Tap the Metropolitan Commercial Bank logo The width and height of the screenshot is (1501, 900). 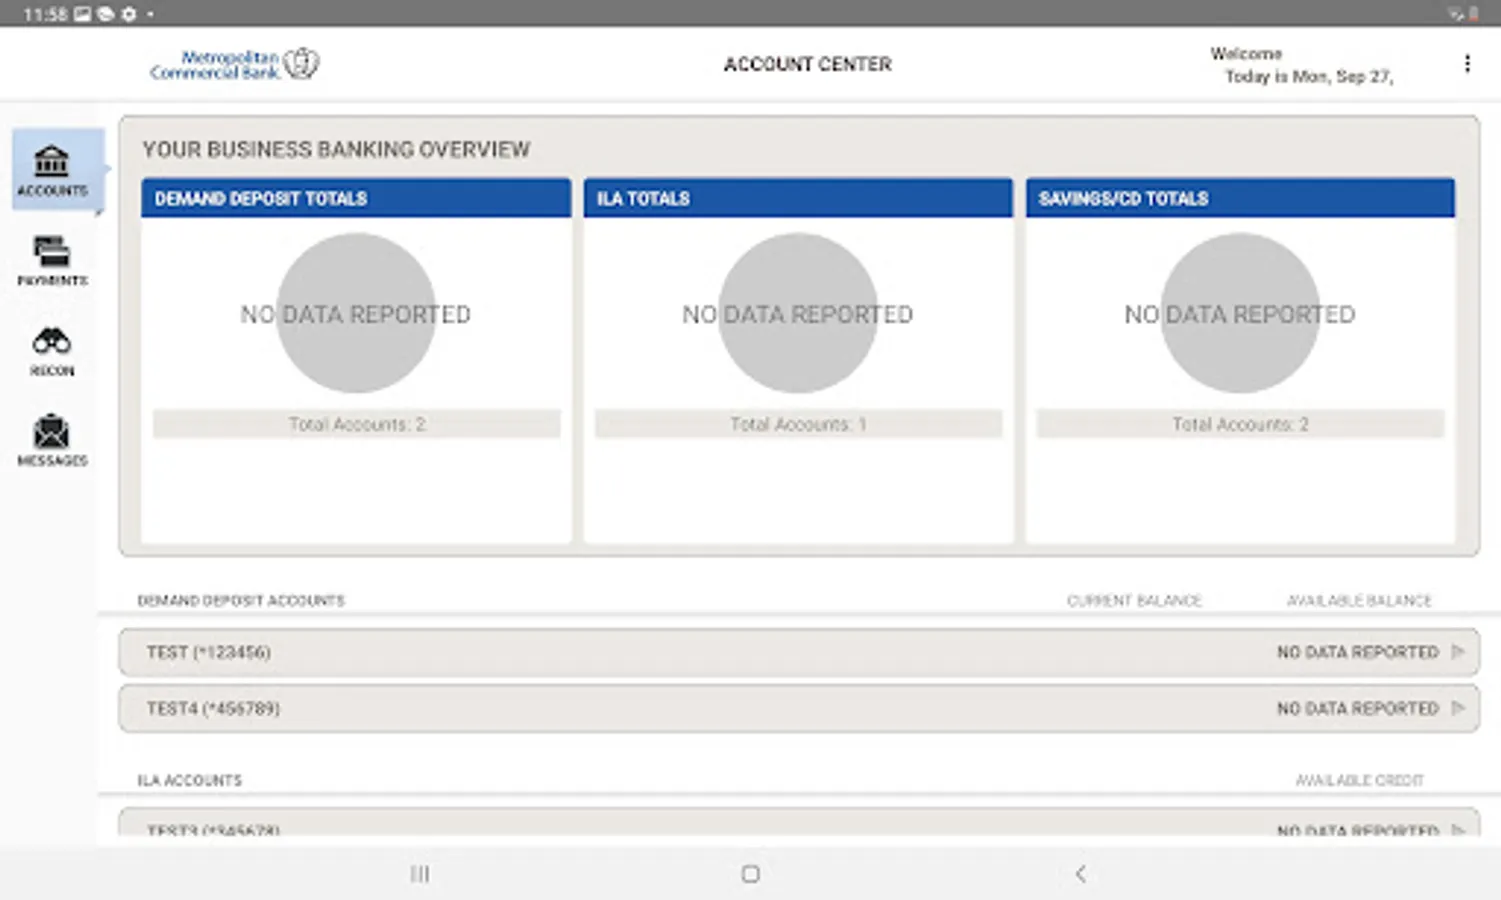(x=235, y=64)
